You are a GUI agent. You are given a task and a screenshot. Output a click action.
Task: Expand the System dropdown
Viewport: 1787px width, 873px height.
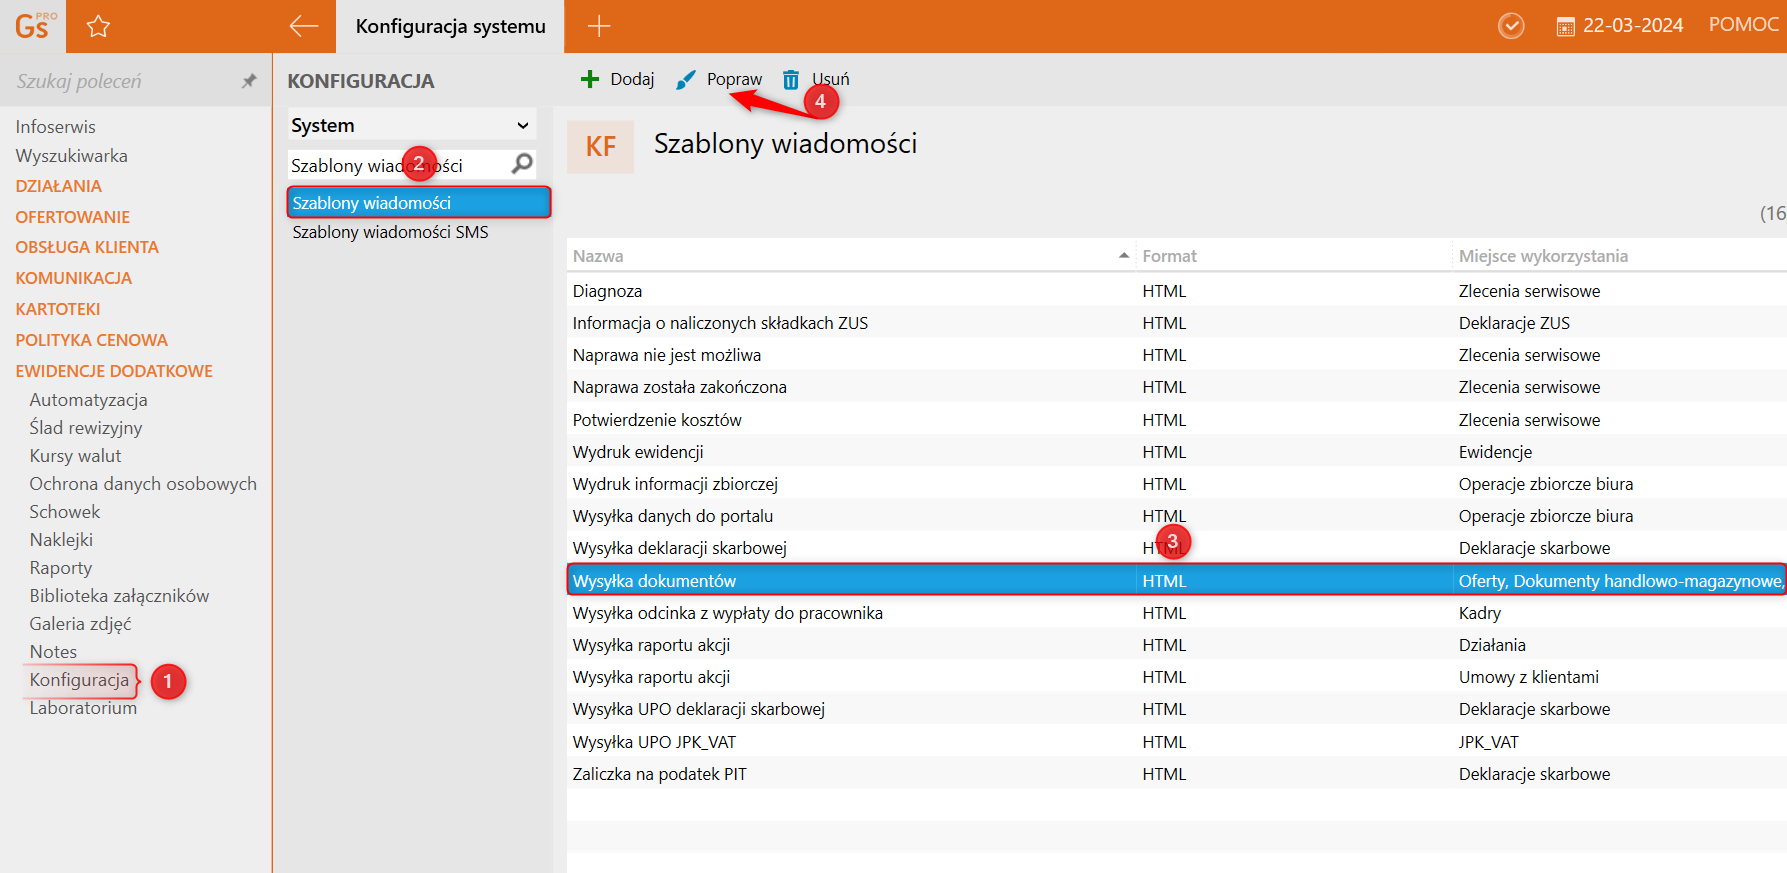click(412, 125)
